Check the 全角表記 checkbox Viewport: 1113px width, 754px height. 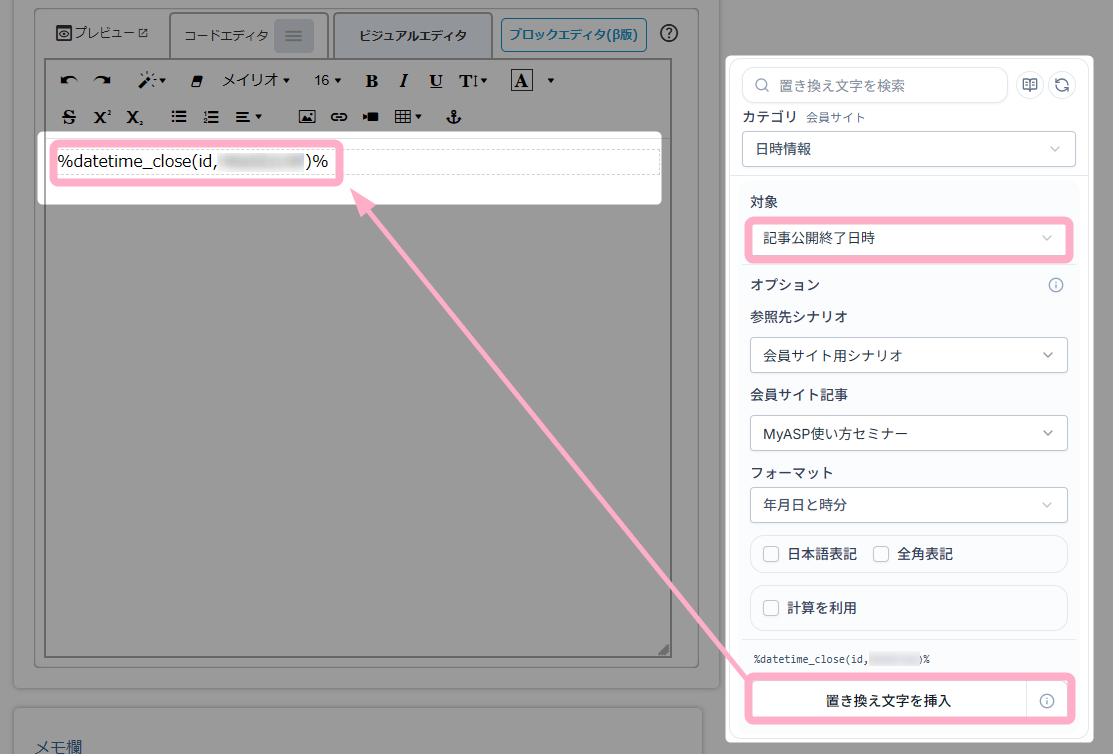tap(881, 554)
